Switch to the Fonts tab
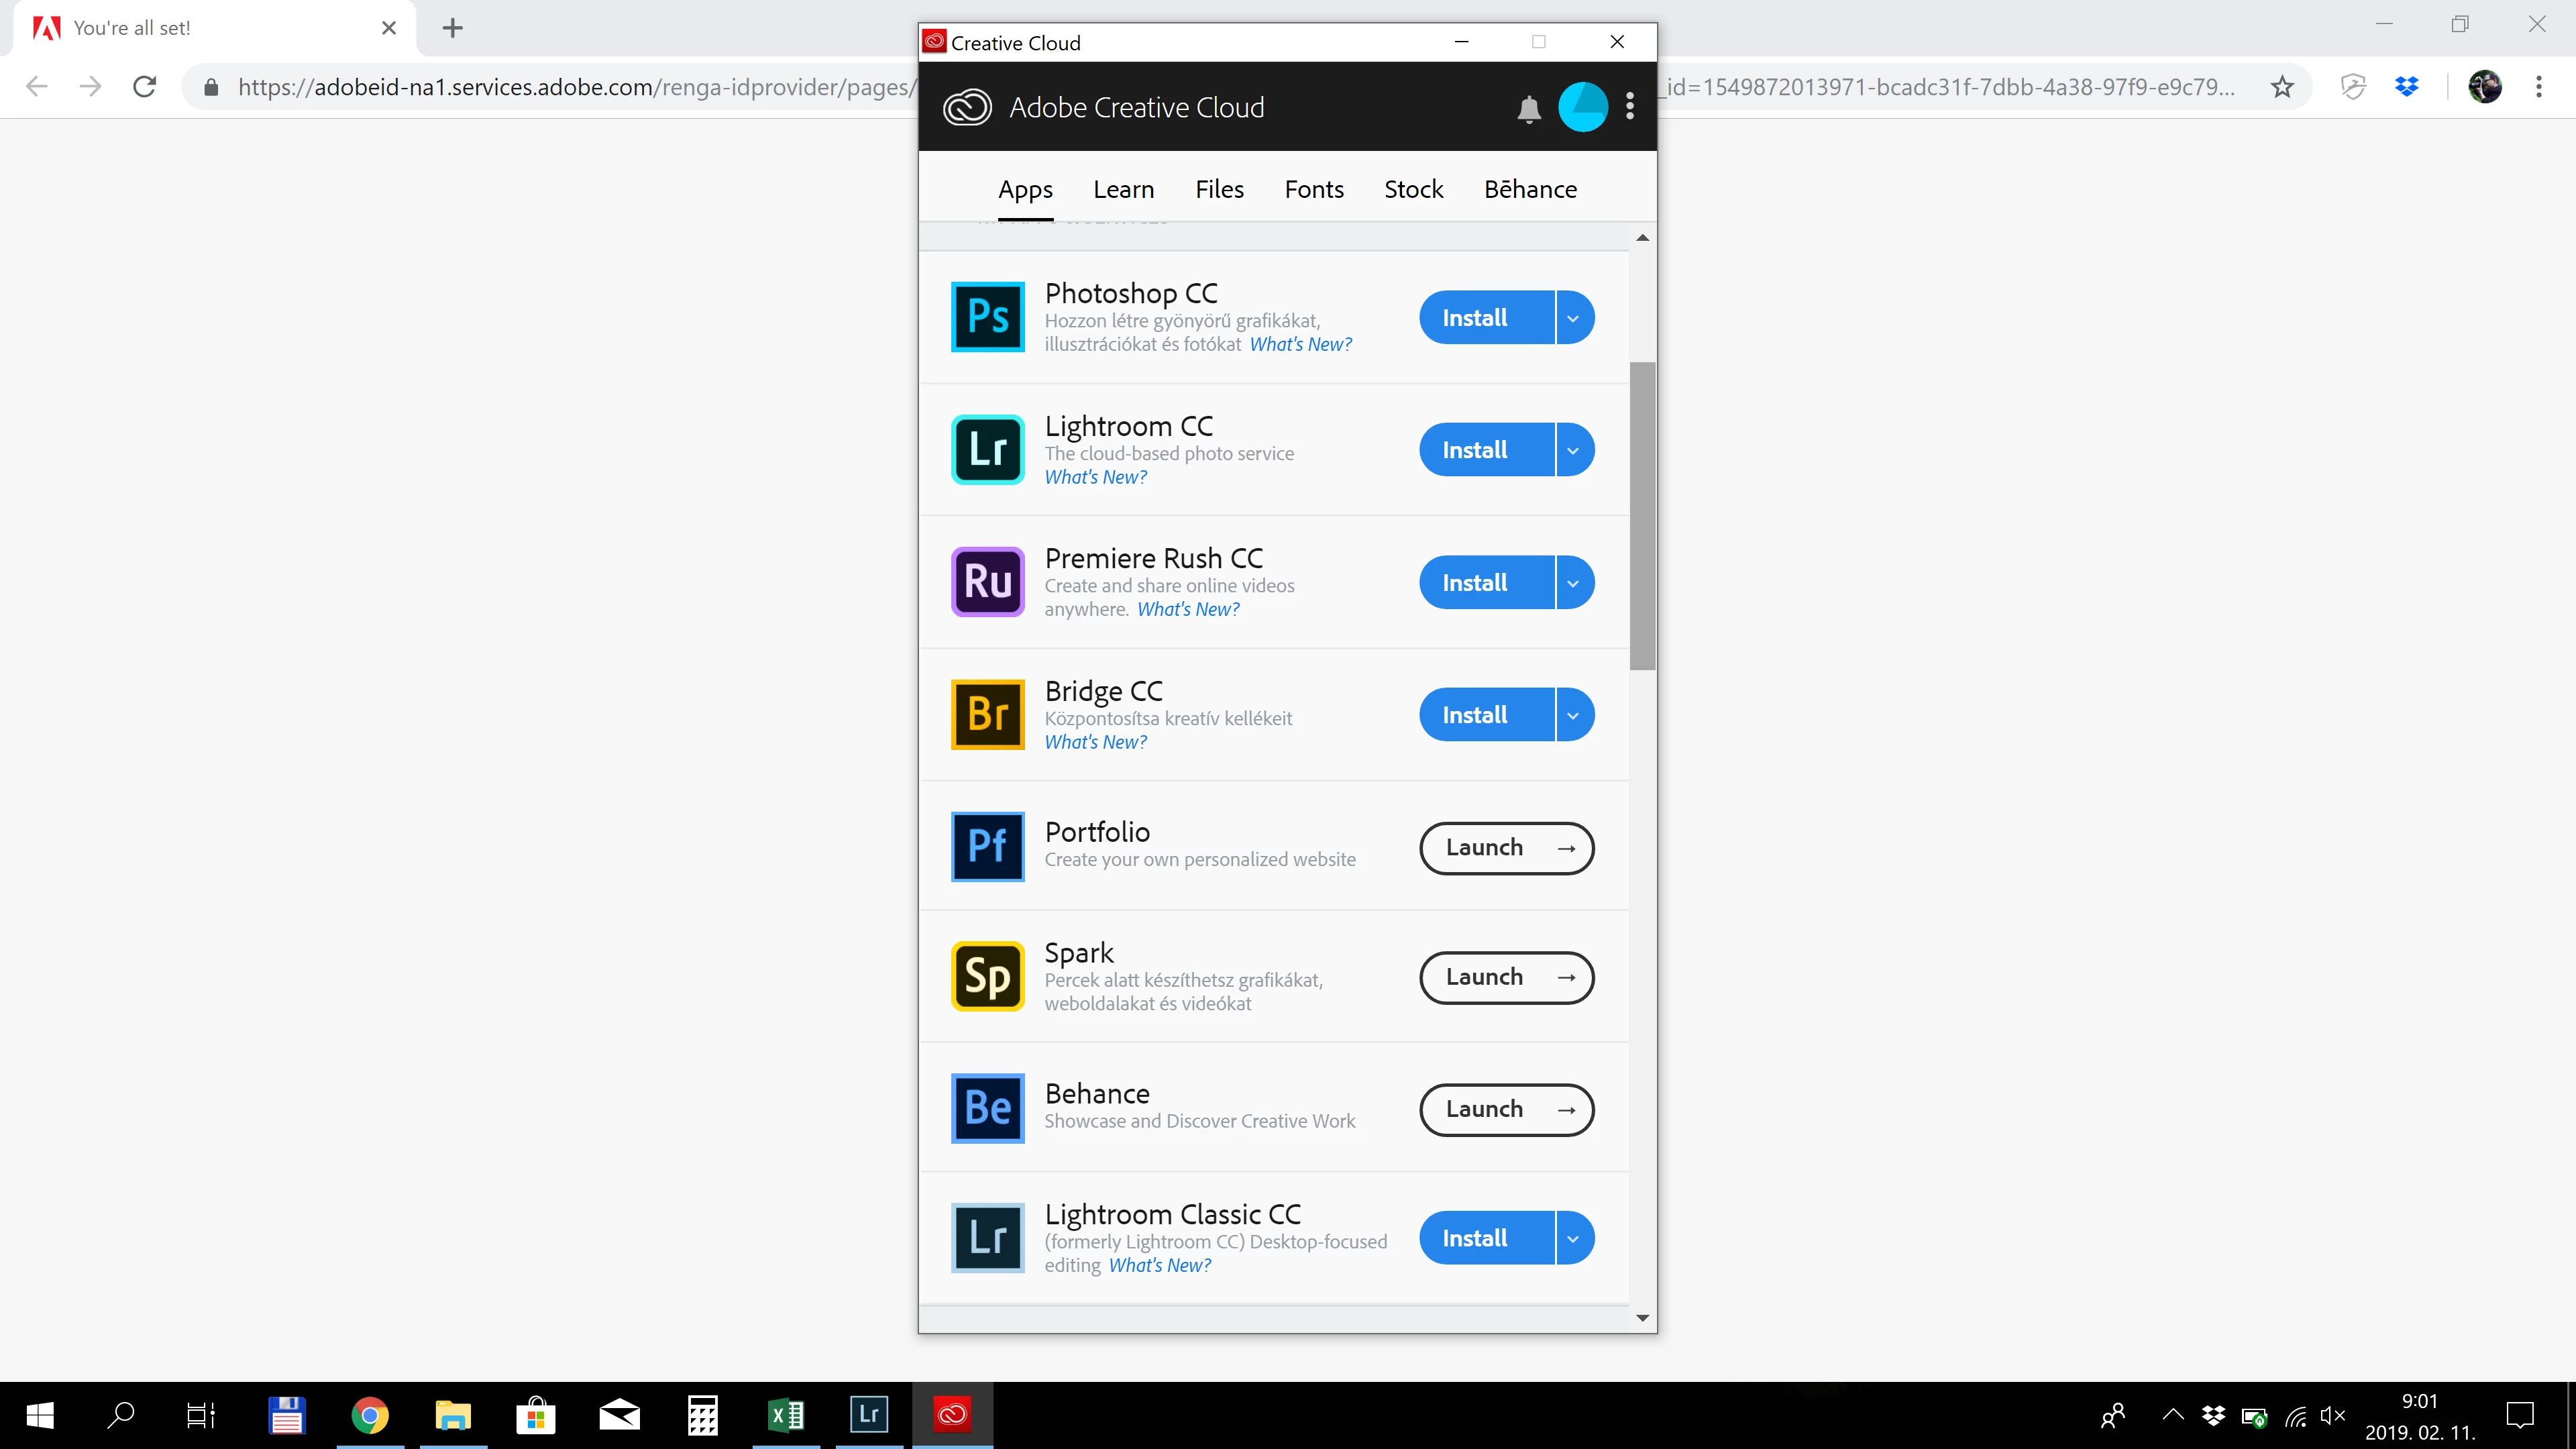Screen dimensions: 2576x1449 [1313, 189]
